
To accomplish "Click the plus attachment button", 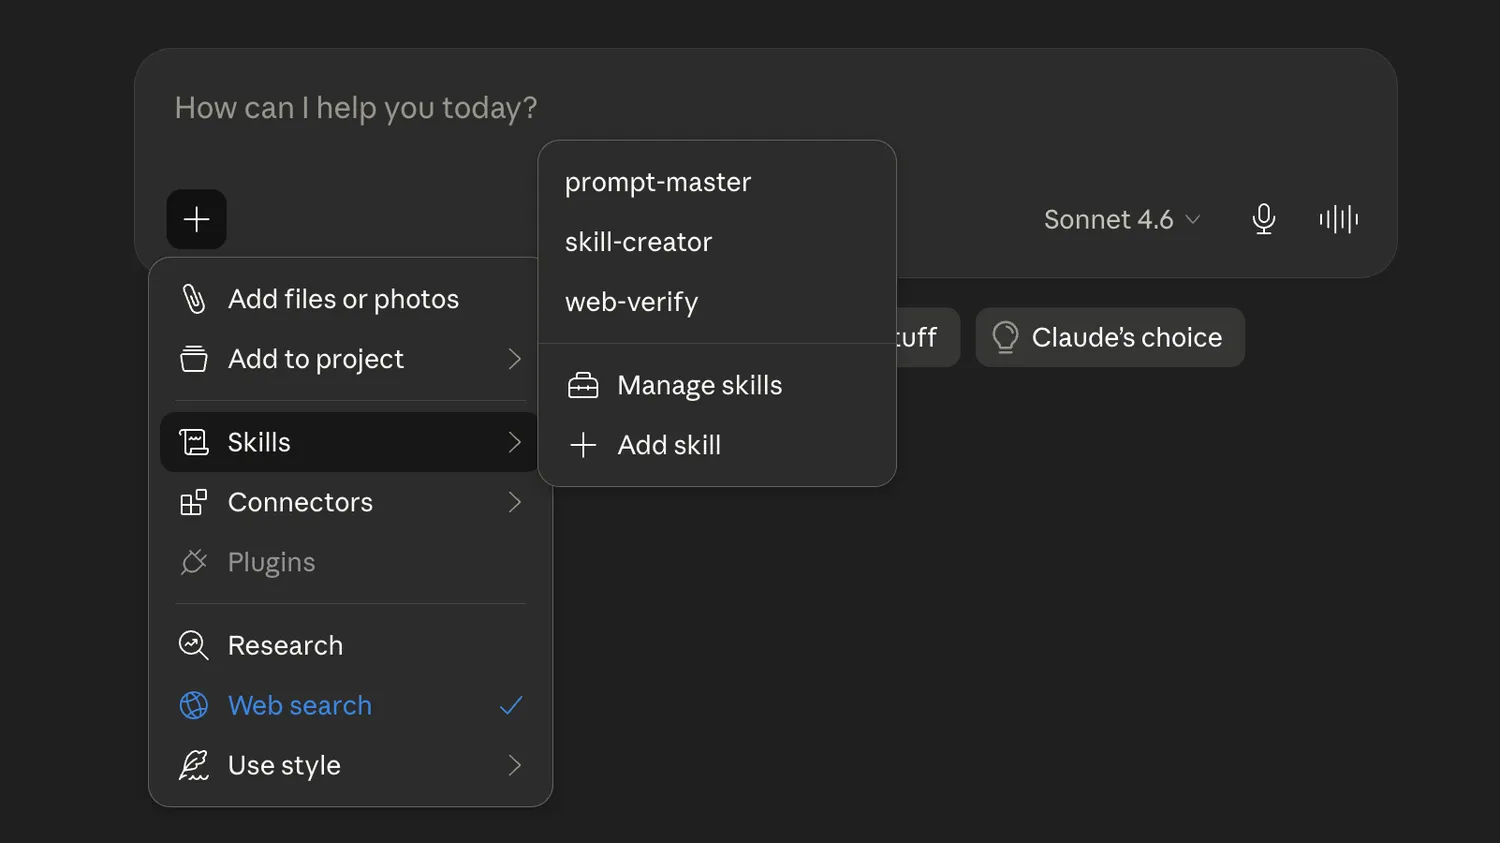I will click(196, 219).
